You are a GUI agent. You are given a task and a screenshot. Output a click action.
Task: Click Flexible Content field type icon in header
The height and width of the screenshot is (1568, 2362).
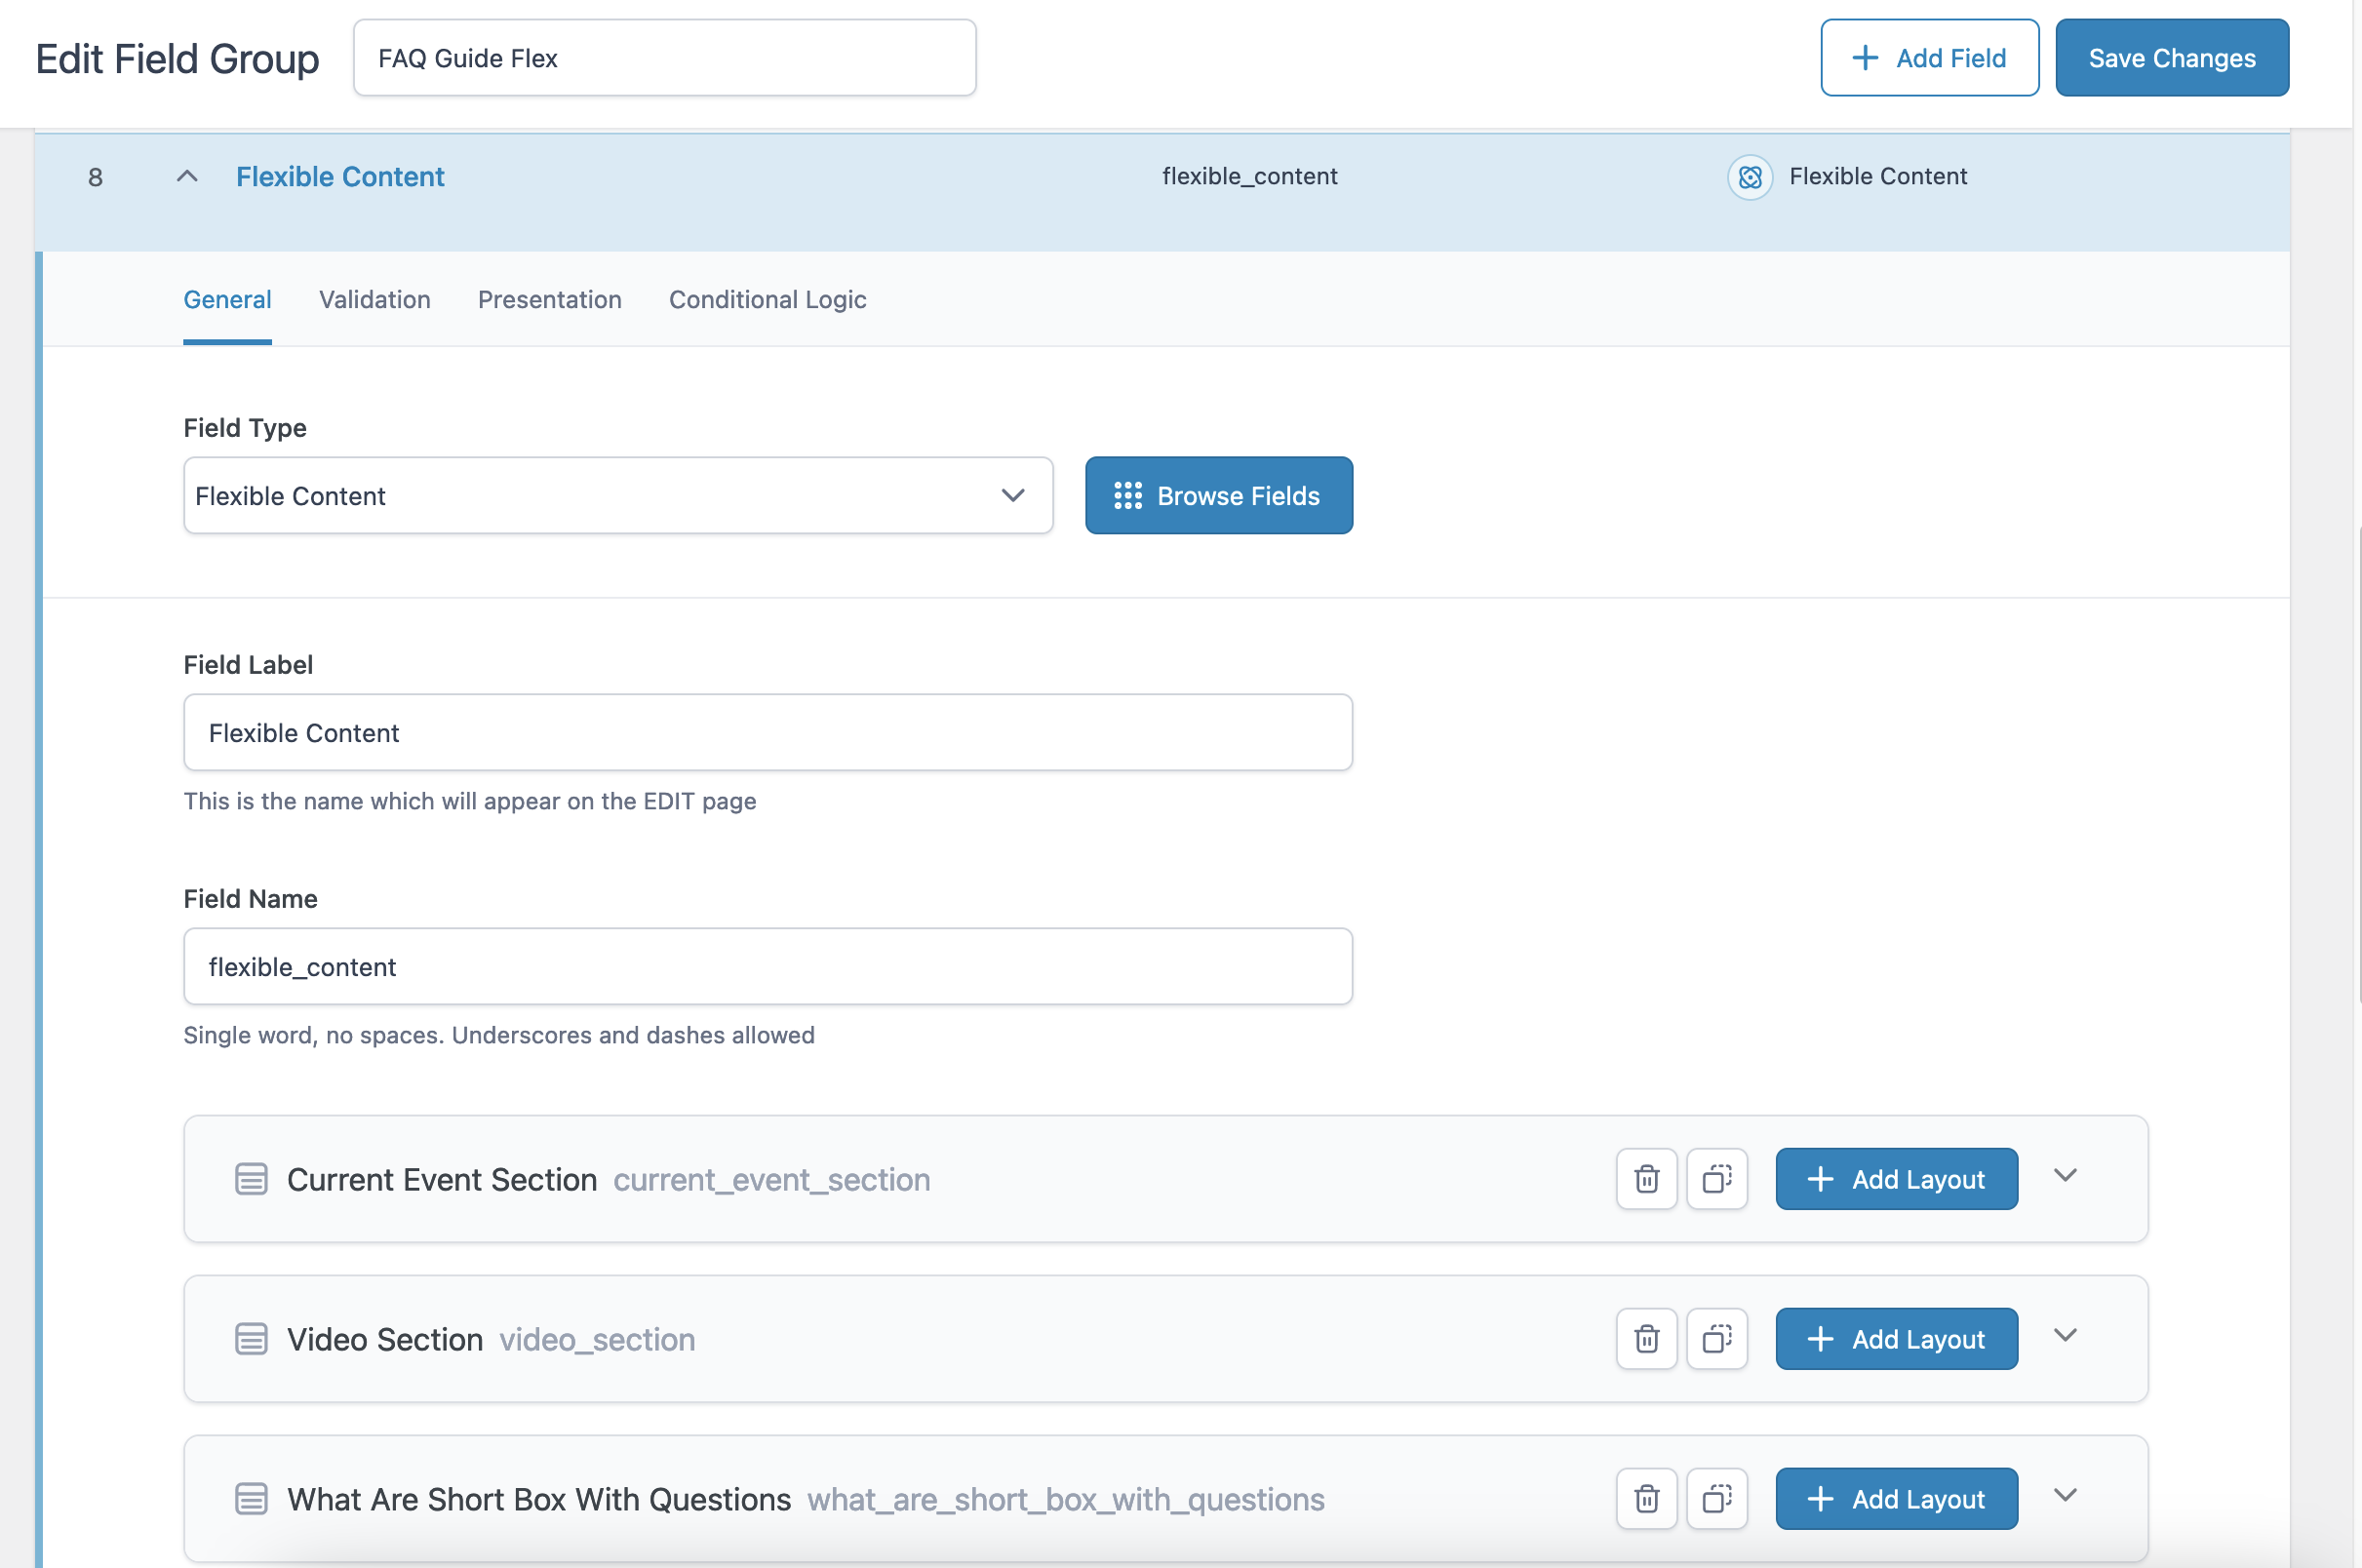point(1749,177)
